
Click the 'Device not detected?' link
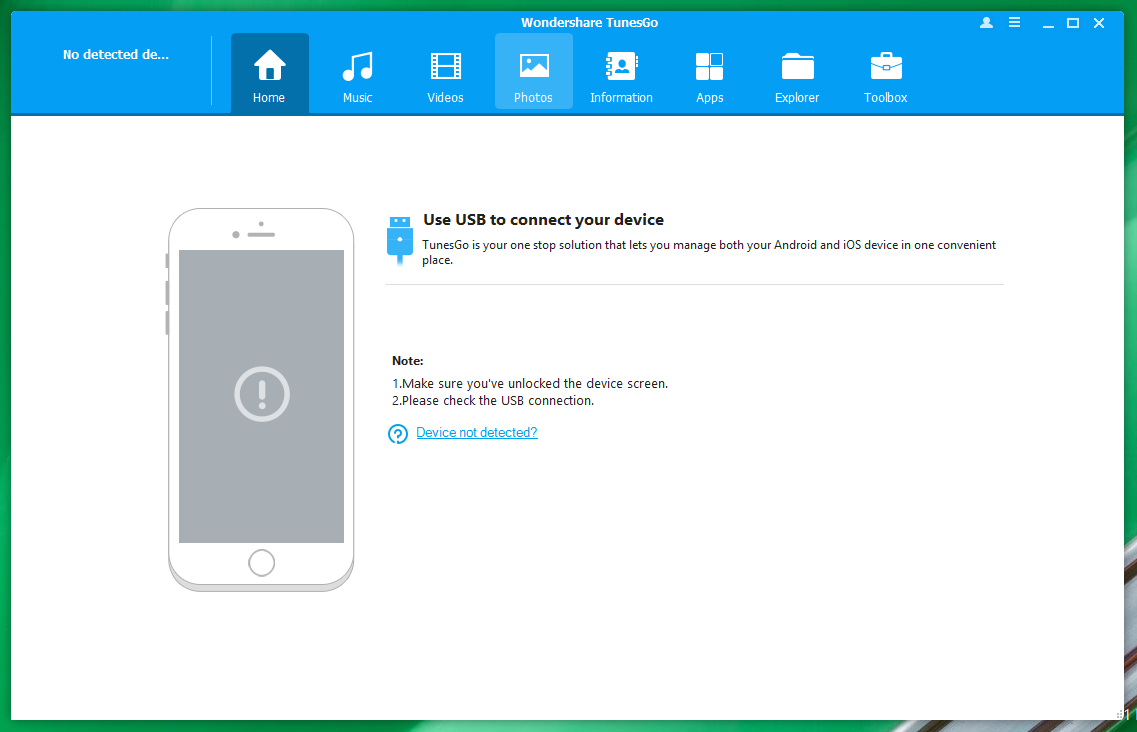coord(476,432)
